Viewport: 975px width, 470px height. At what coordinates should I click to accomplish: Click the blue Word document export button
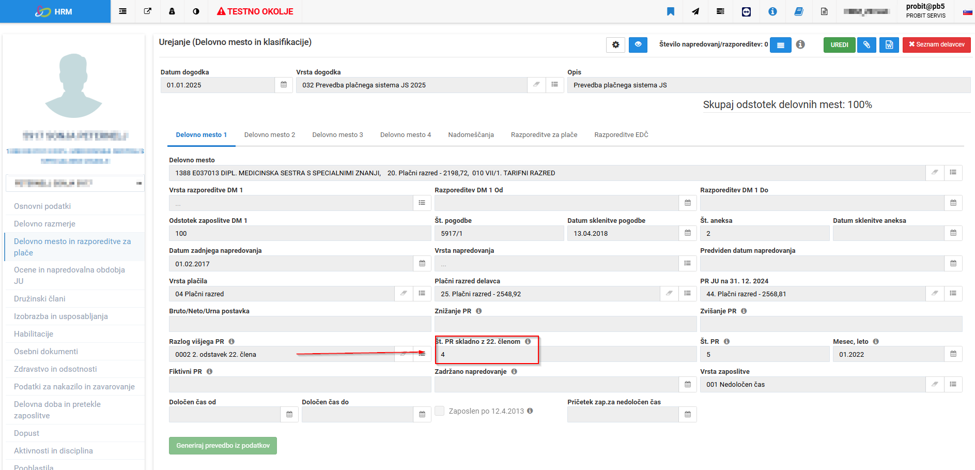click(x=889, y=45)
